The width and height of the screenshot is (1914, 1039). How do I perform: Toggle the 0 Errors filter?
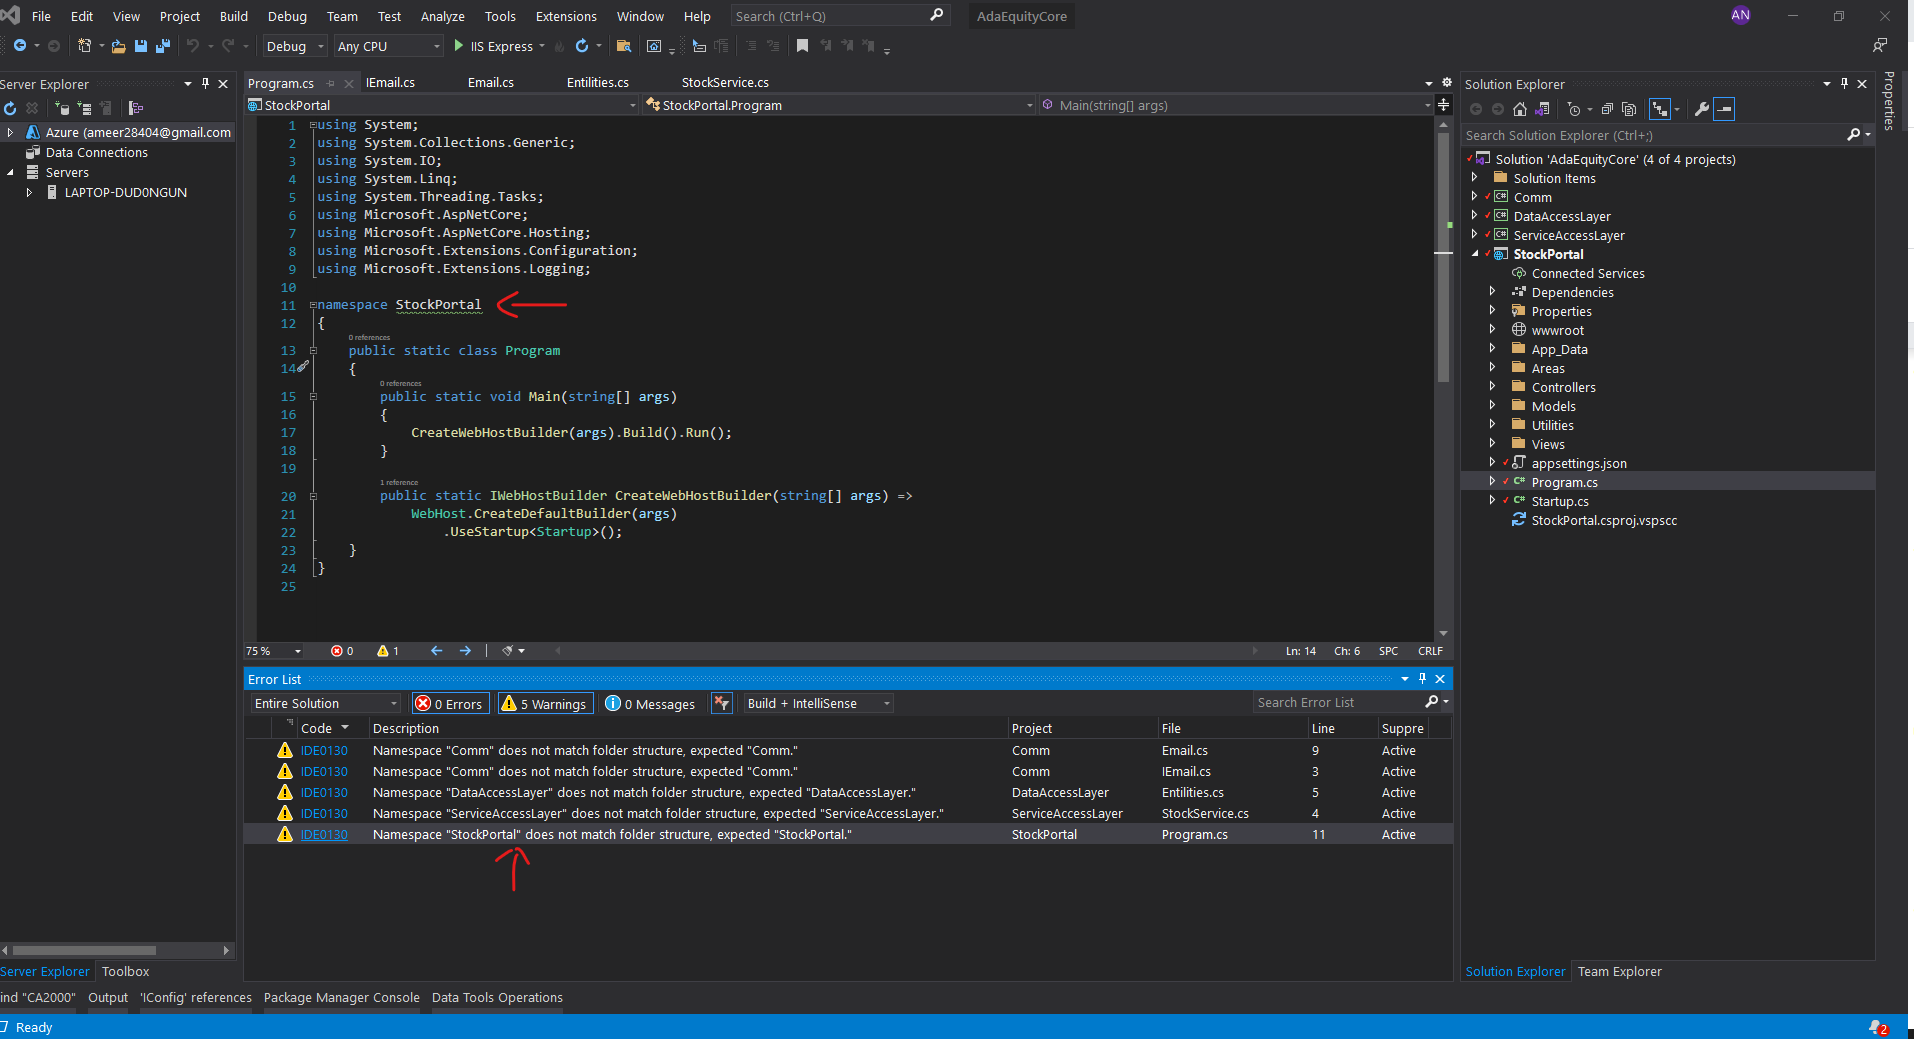[x=450, y=704]
